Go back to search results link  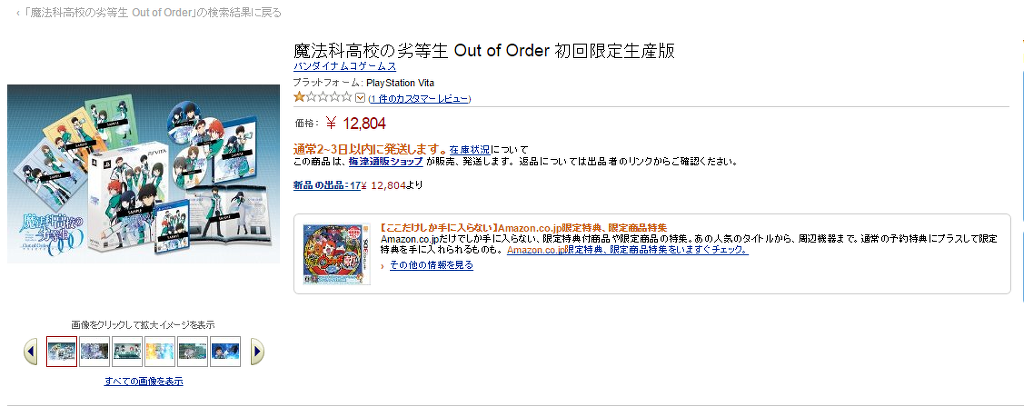[152, 13]
